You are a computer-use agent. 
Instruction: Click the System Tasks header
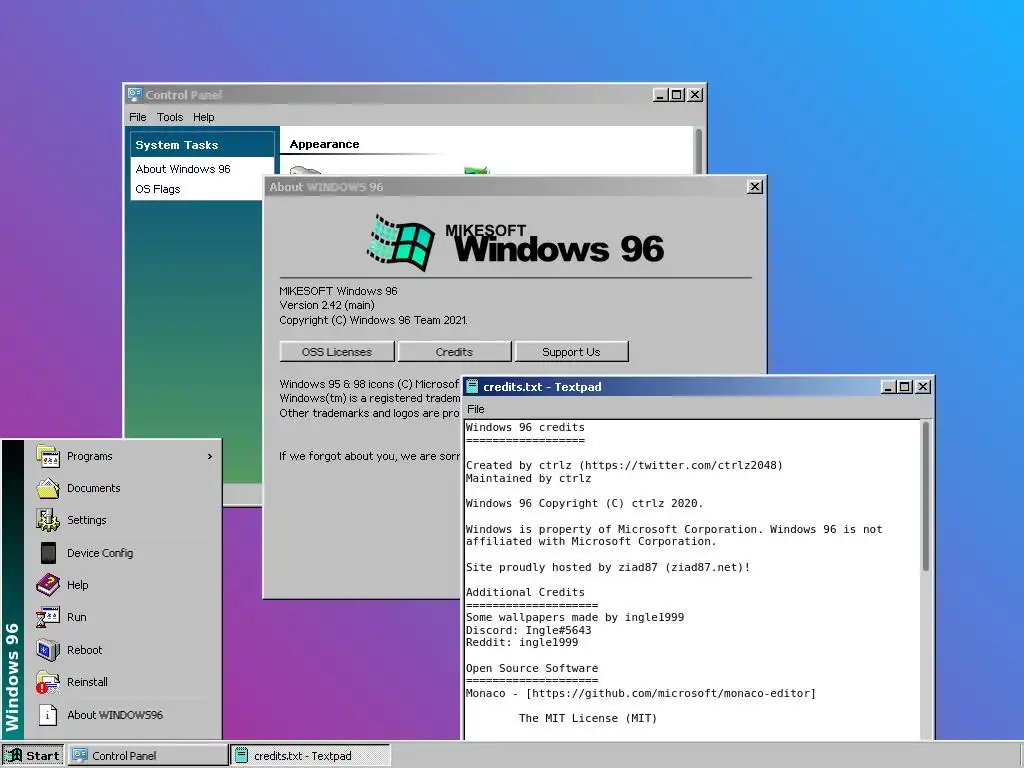coord(202,145)
